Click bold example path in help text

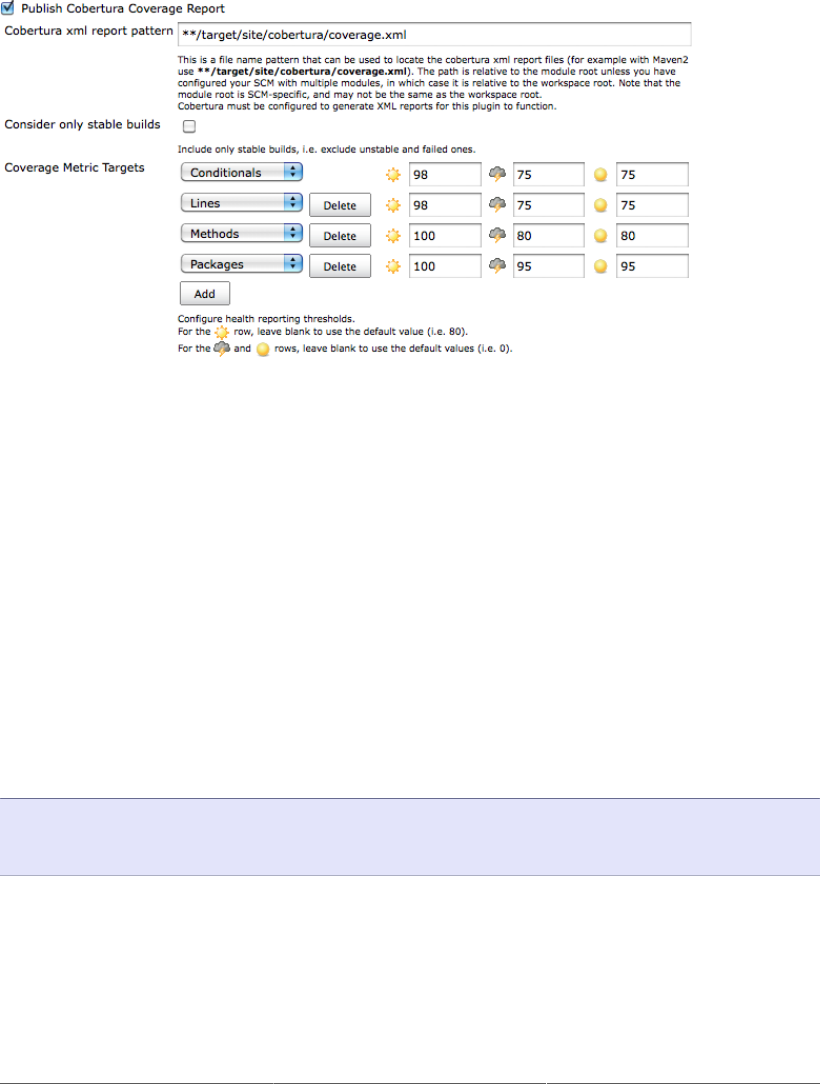[x=302, y=71]
